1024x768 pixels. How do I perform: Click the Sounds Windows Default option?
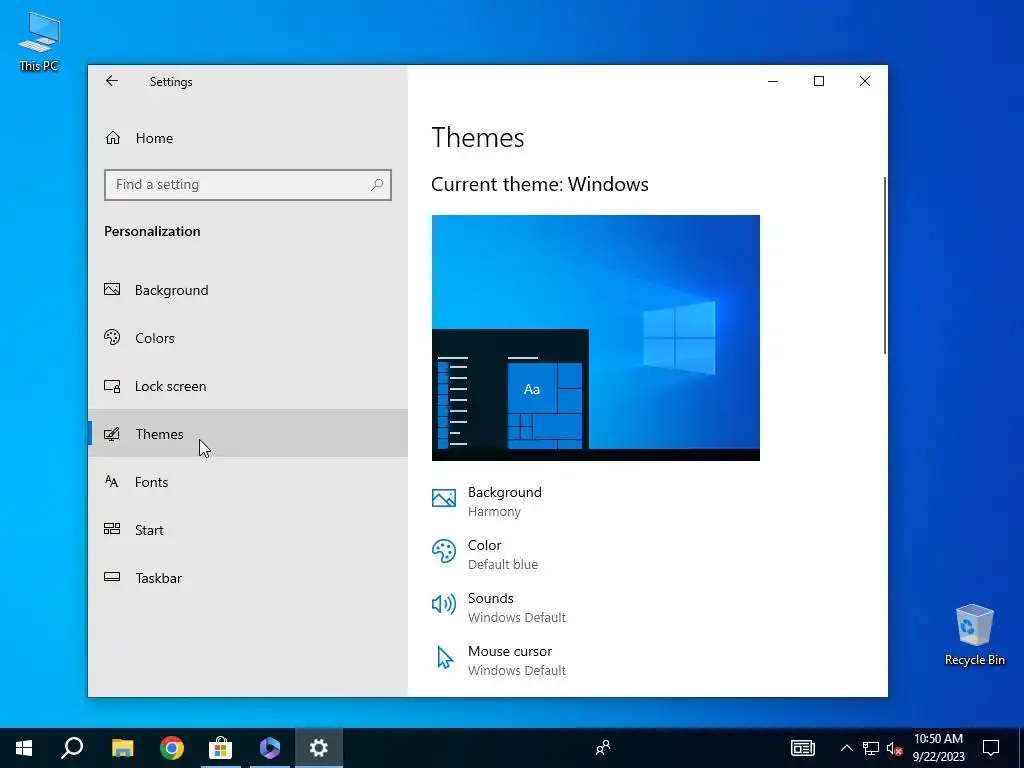tap(499, 607)
